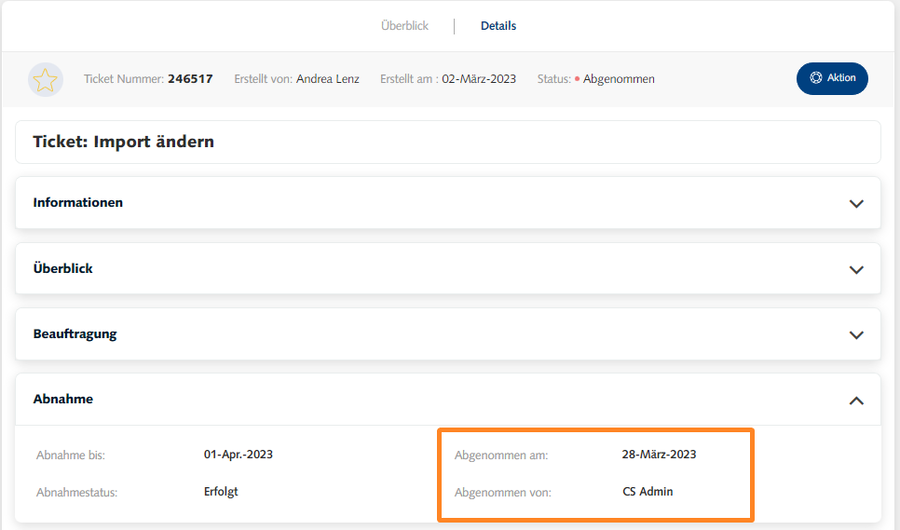Image resolution: width=900 pixels, height=530 pixels.
Task: Click the CS Admin value
Action: tap(647, 491)
